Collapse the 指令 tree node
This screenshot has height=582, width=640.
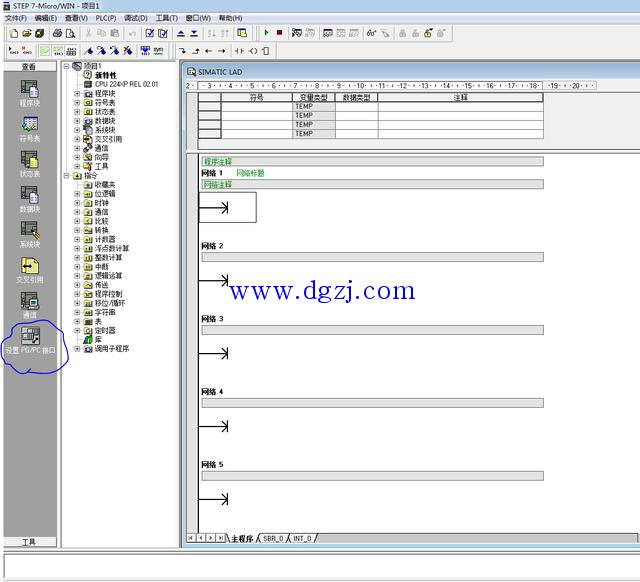pyautogui.click(x=67, y=175)
